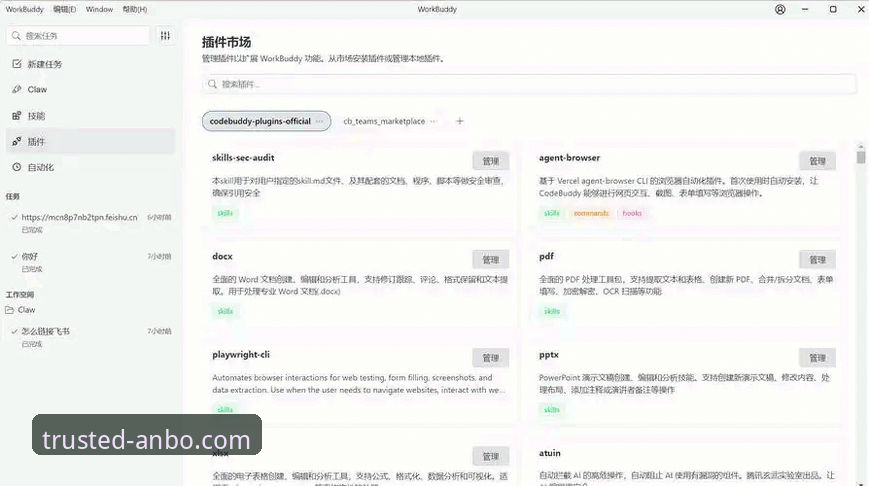Click the hooks tag on agent-browser
Image resolution: width=869 pixels, height=486 pixels.
click(632, 213)
